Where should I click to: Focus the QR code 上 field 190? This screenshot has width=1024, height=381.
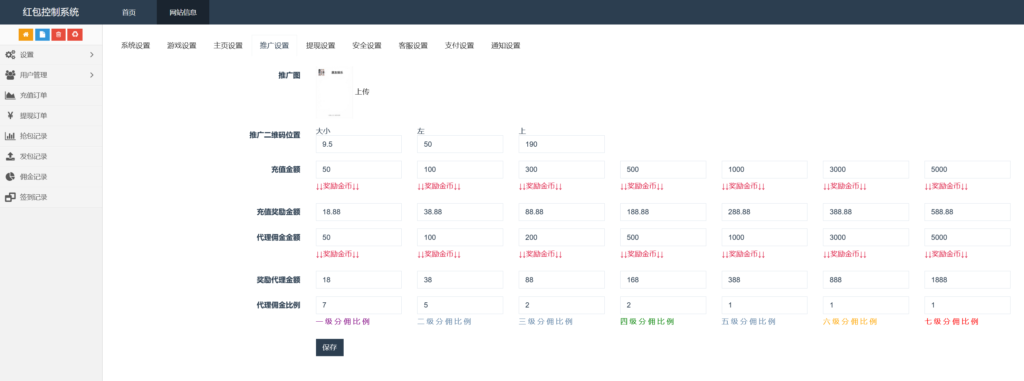coord(562,144)
